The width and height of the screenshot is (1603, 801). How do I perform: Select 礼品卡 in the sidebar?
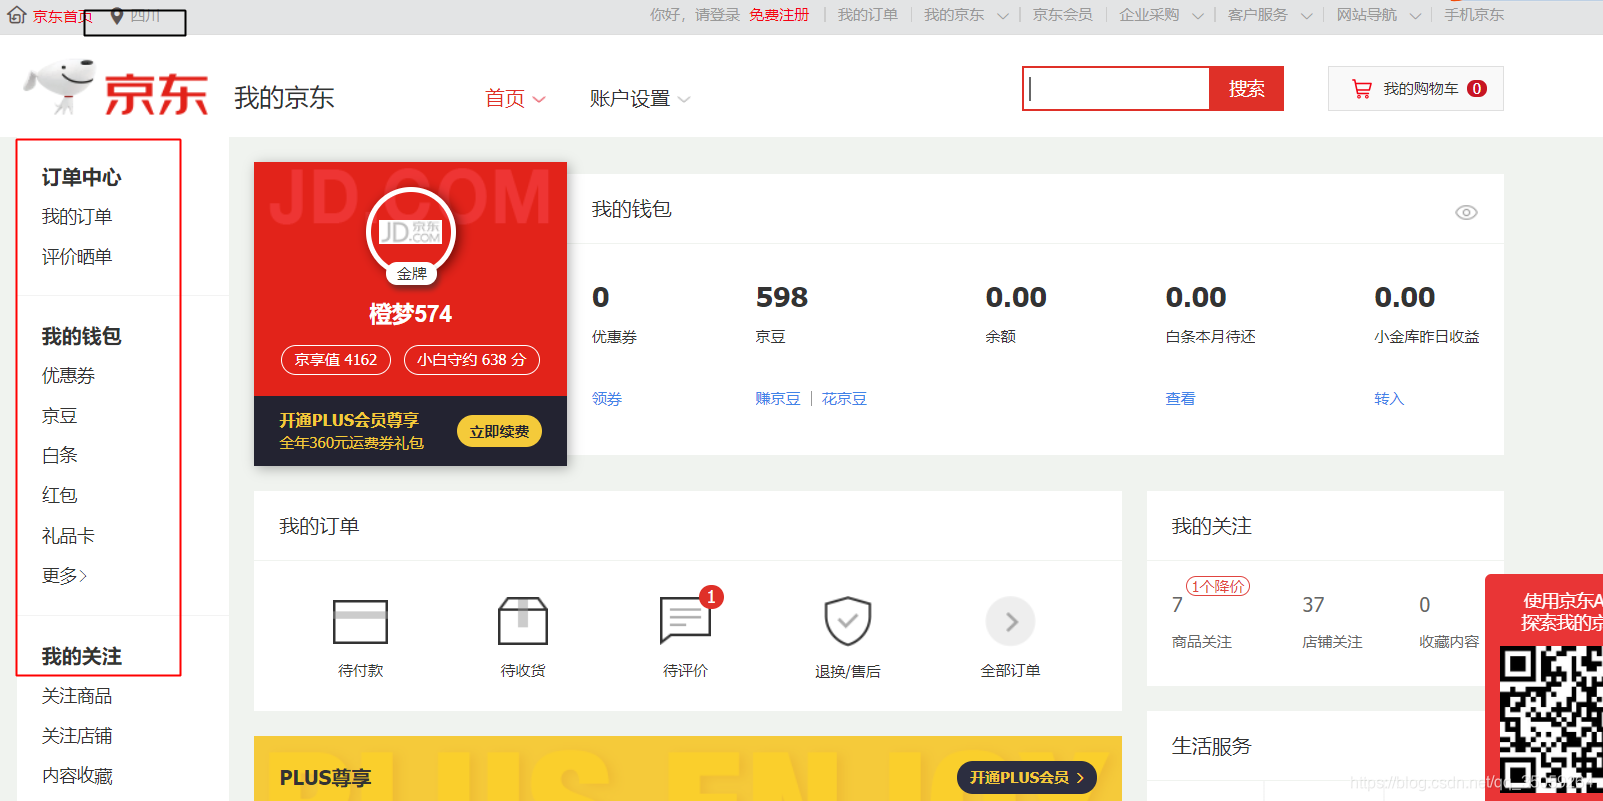tap(68, 536)
